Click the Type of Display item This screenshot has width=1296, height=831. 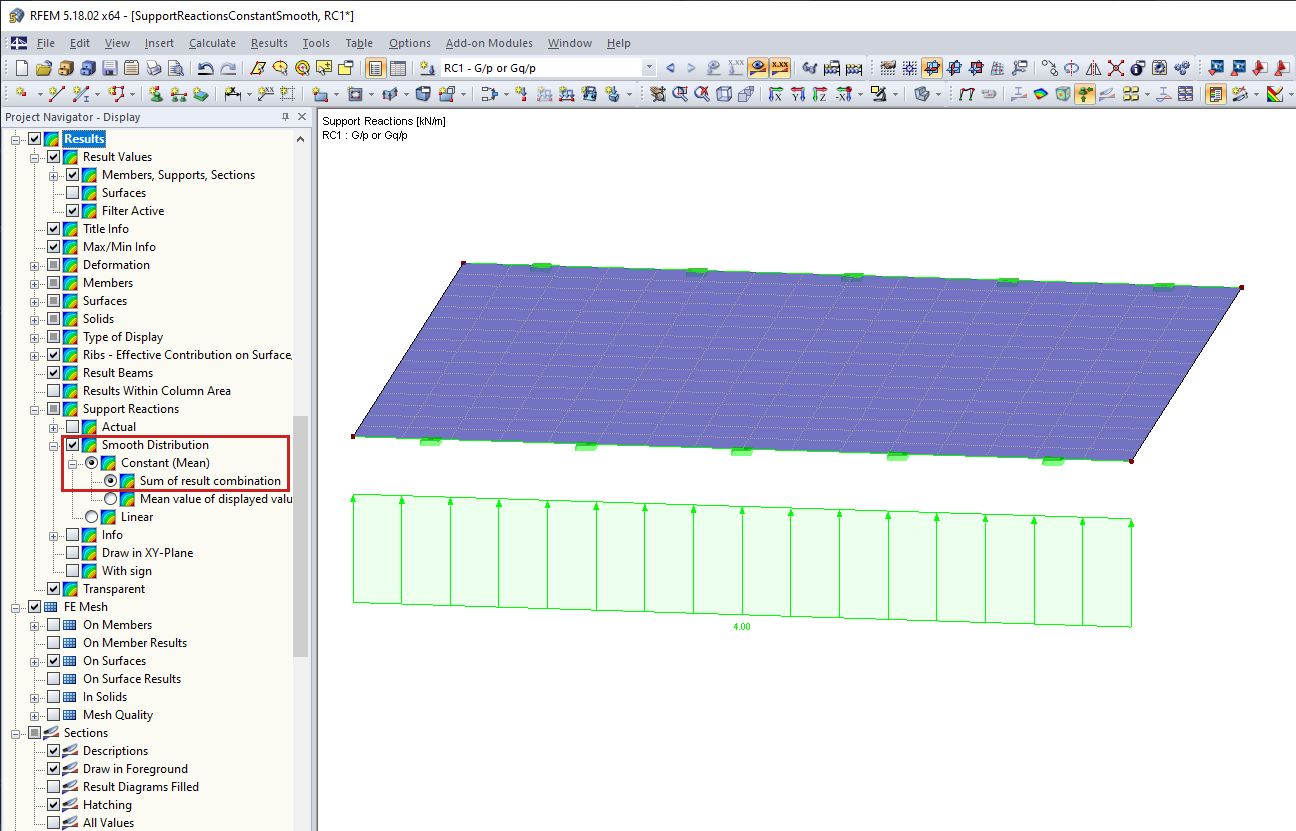click(123, 337)
